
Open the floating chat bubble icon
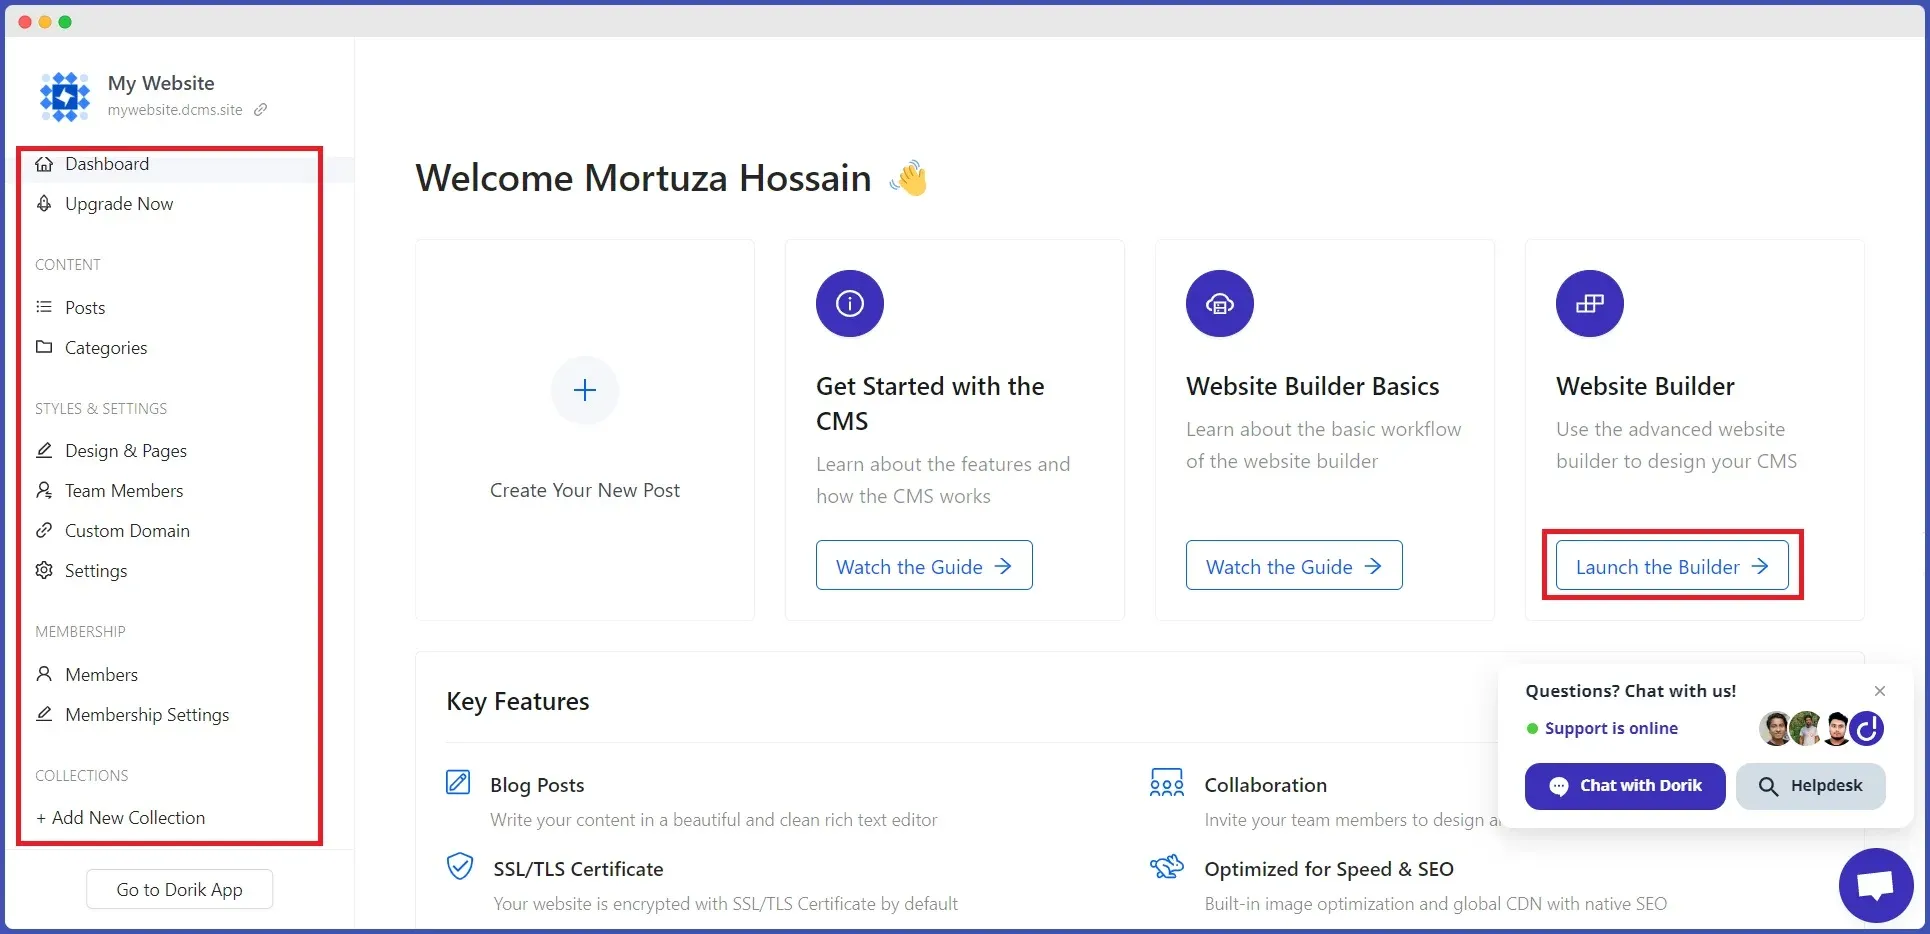pyautogui.click(x=1876, y=885)
